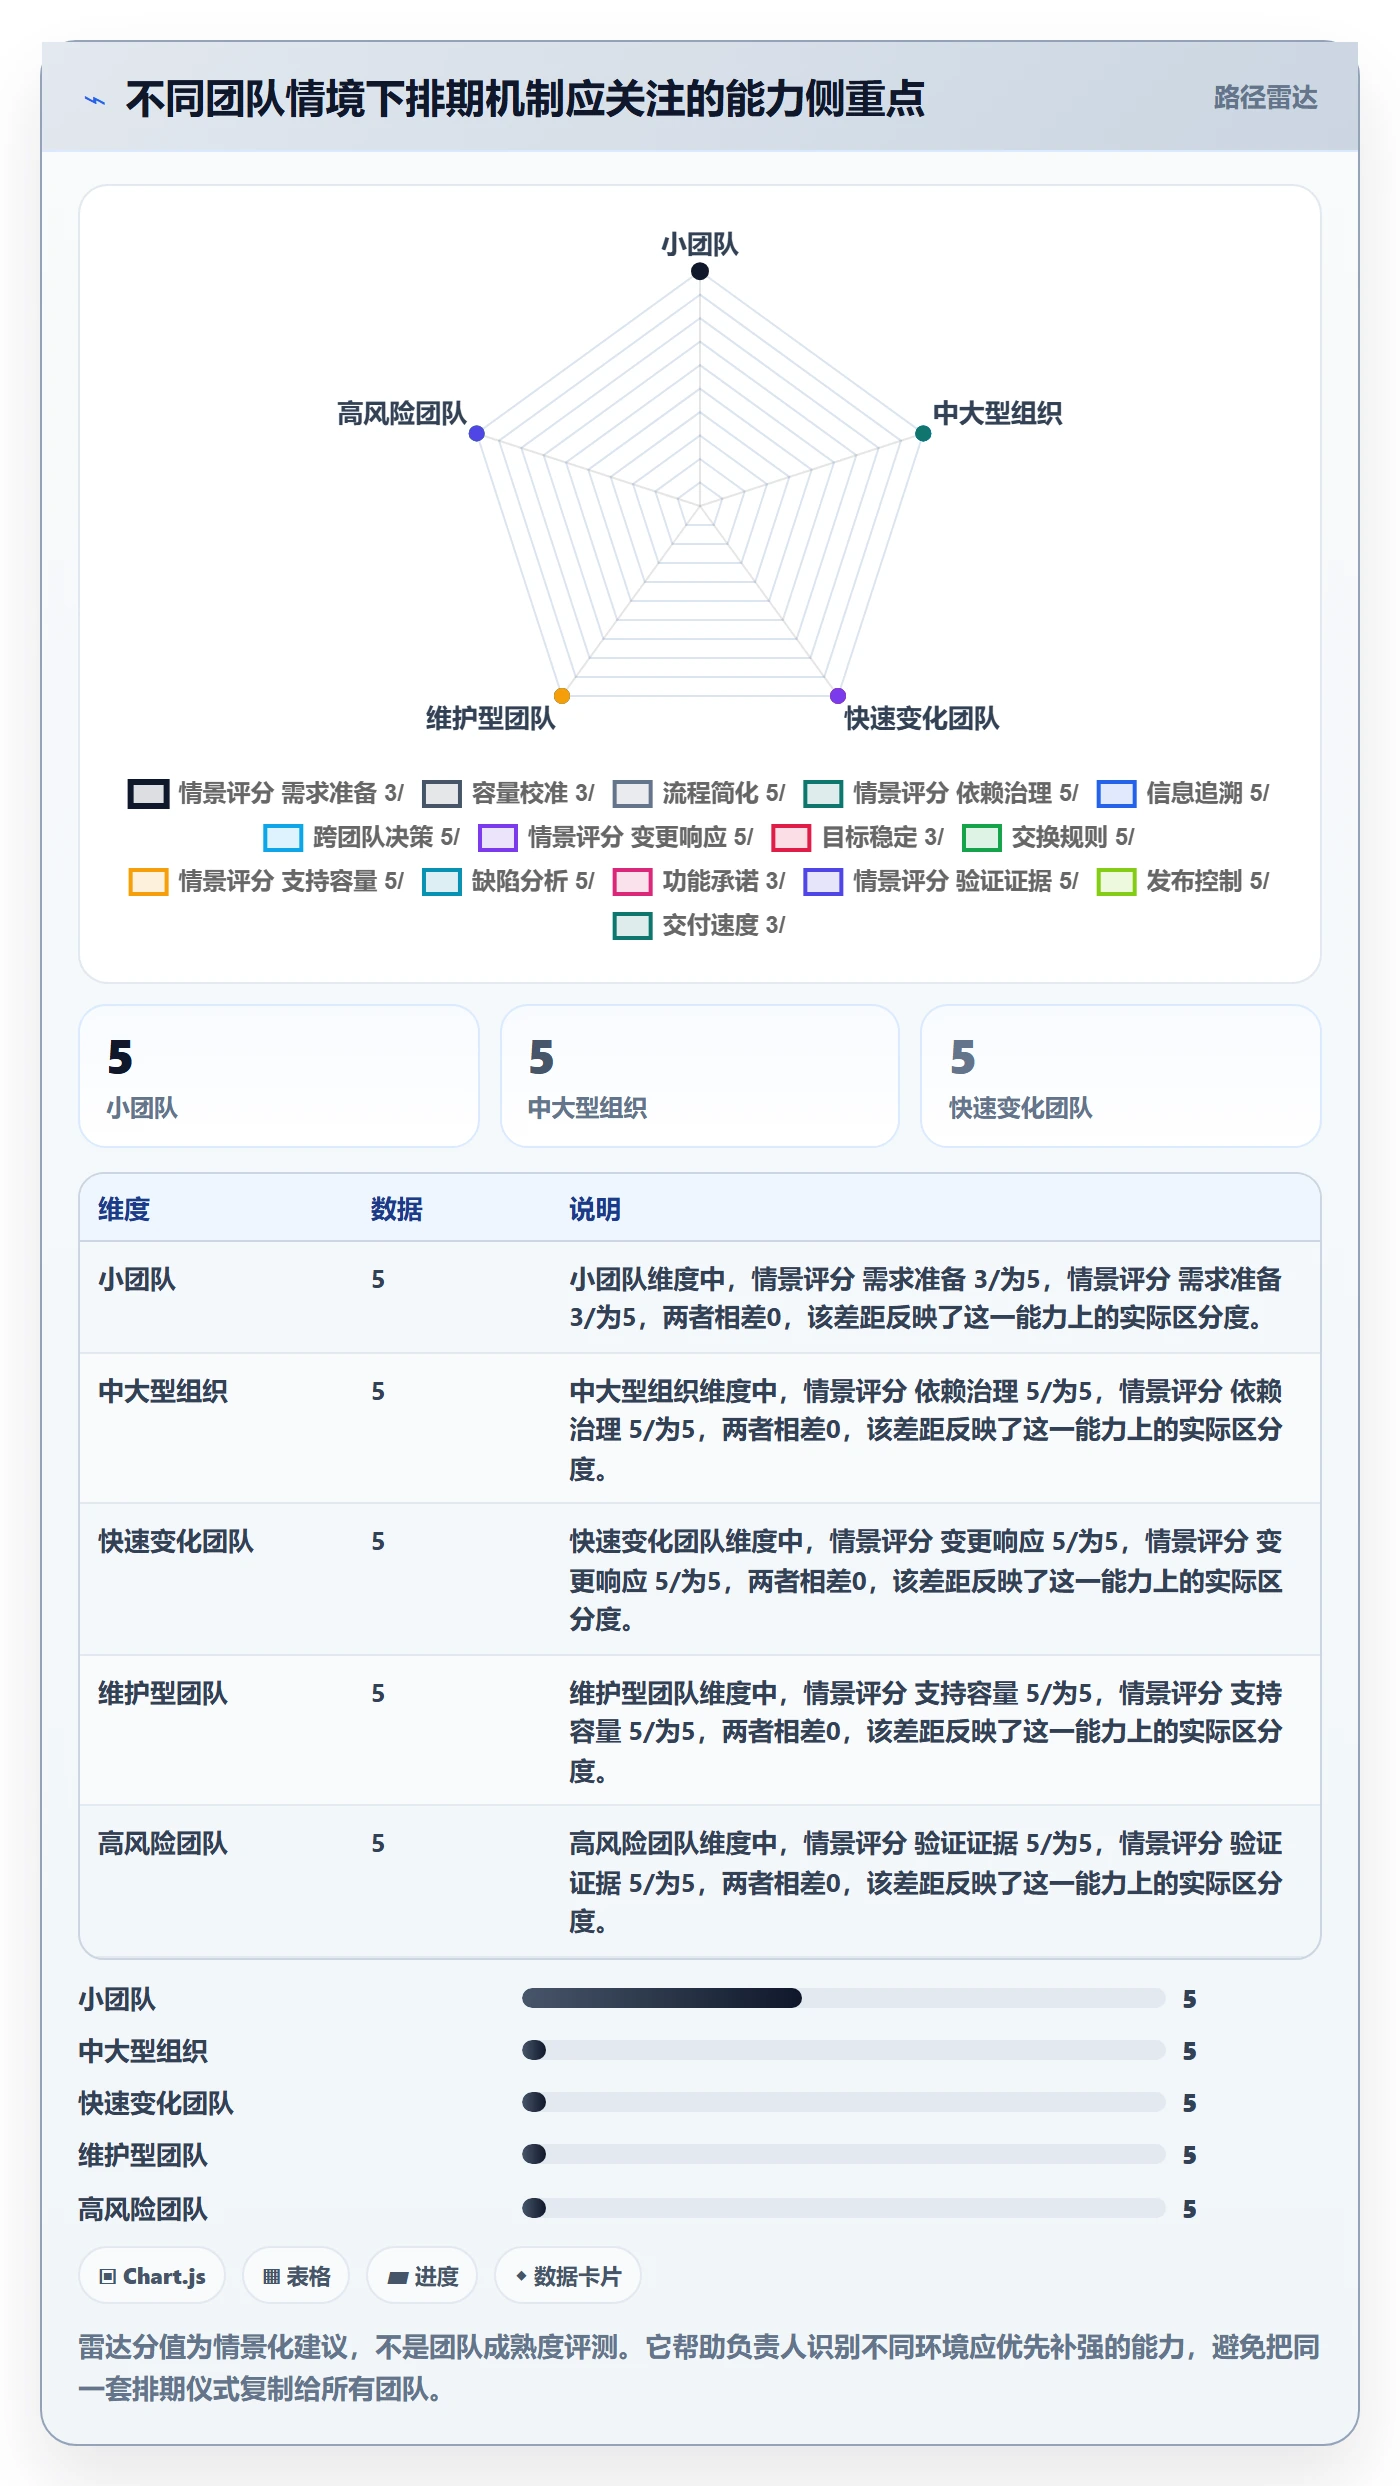Toggle 情景评分 需求准备 3/ legend entry
Viewport: 1400px width, 2486px height.
click(x=266, y=793)
